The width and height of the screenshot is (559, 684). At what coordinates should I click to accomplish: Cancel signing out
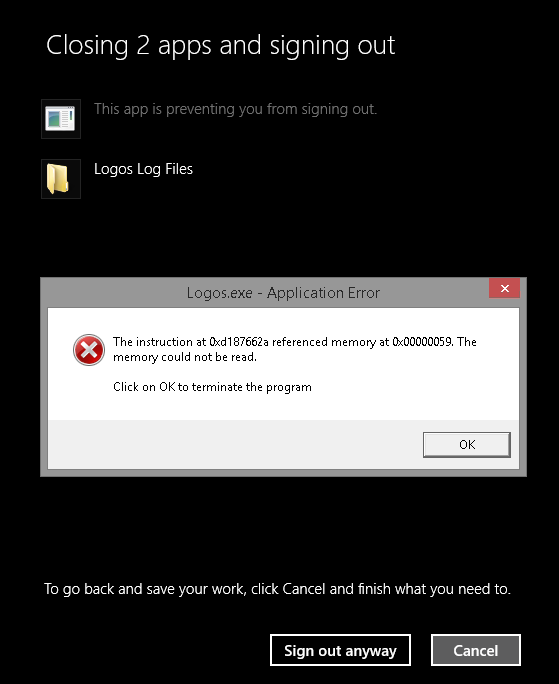coord(476,650)
